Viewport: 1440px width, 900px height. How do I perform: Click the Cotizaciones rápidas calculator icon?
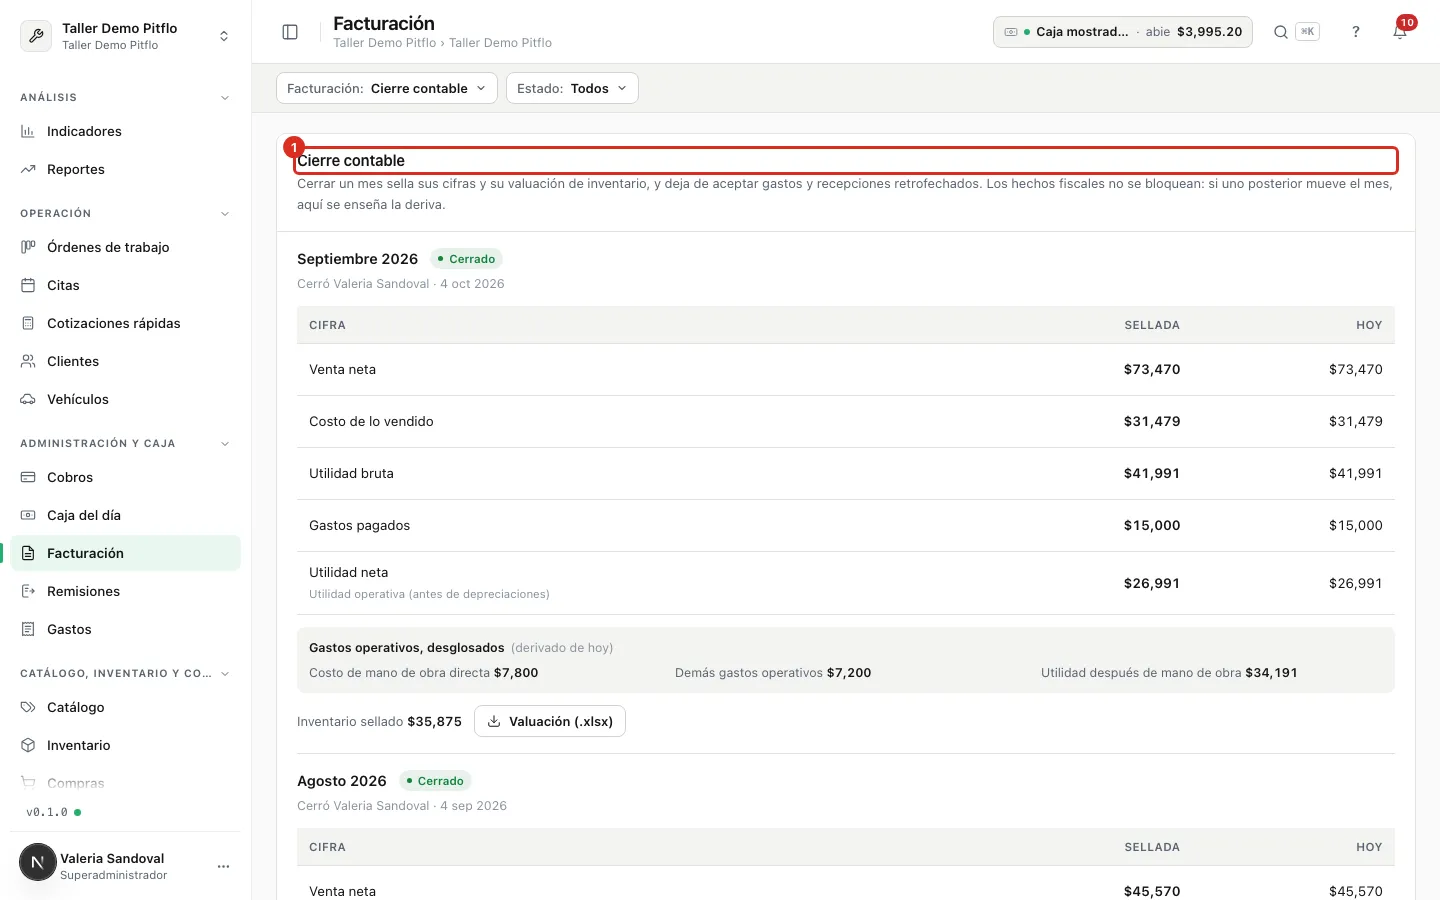28,323
